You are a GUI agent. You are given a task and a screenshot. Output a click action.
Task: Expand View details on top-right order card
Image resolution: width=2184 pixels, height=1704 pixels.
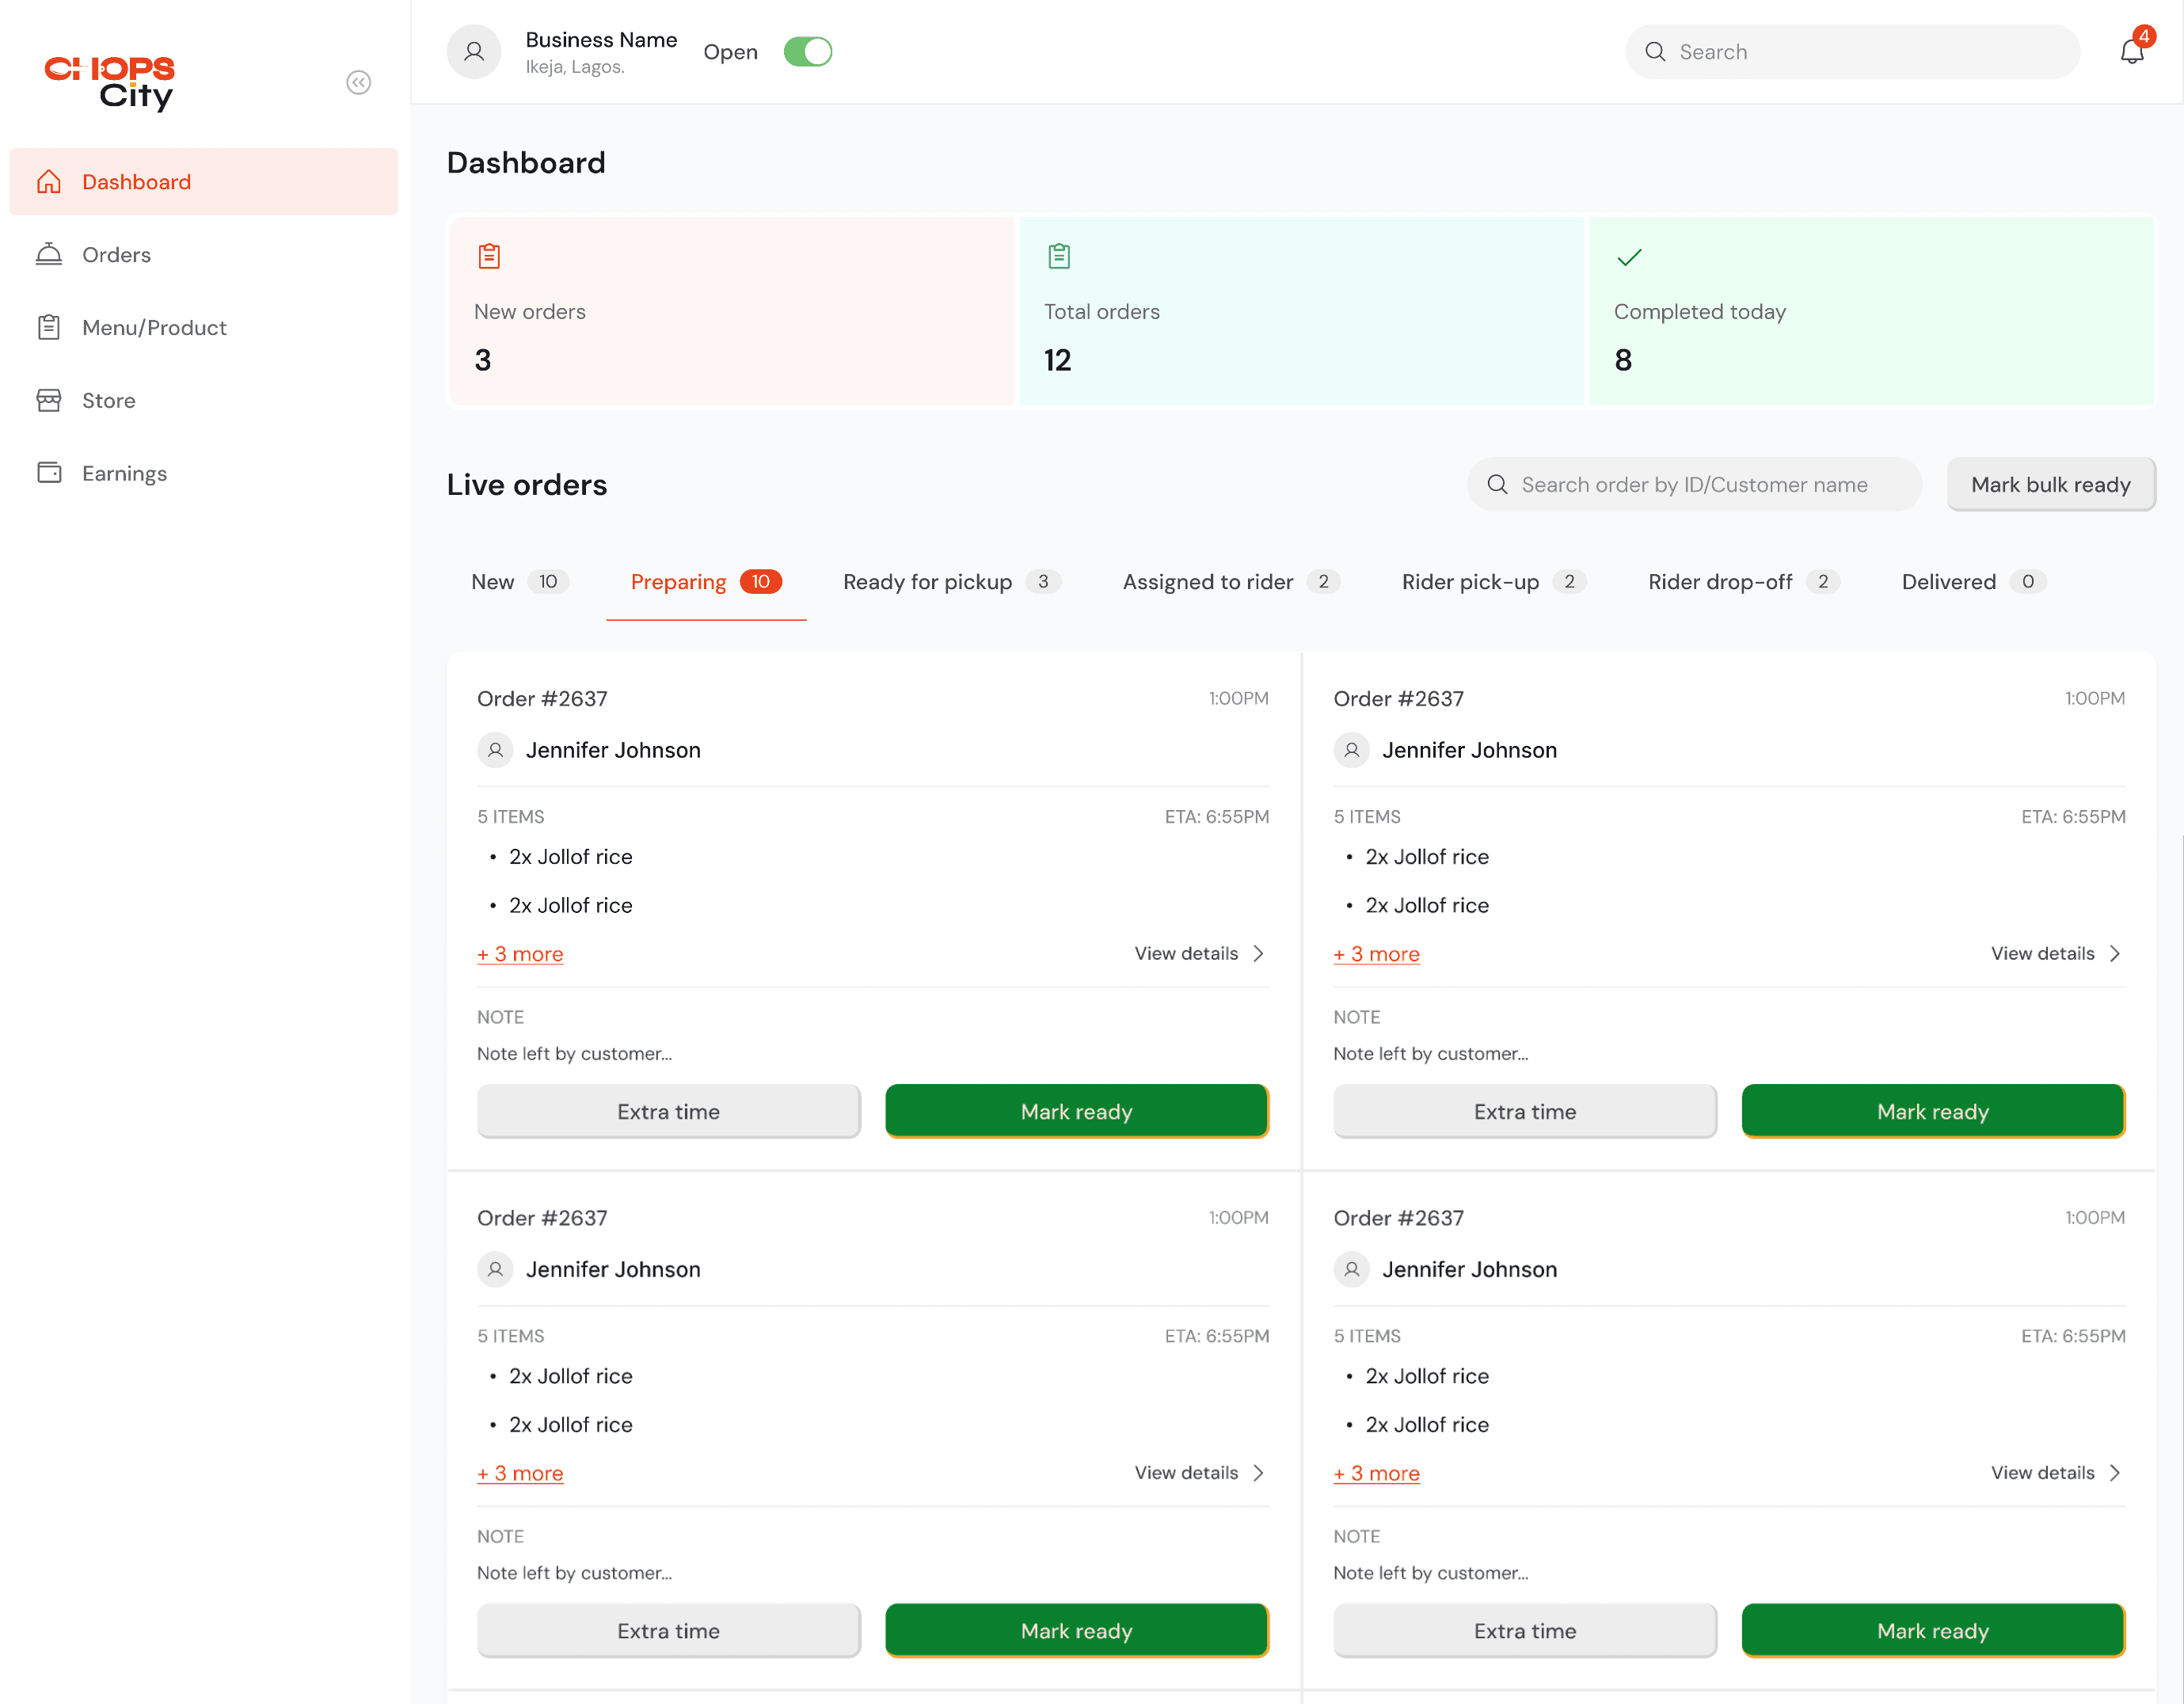click(x=2057, y=954)
